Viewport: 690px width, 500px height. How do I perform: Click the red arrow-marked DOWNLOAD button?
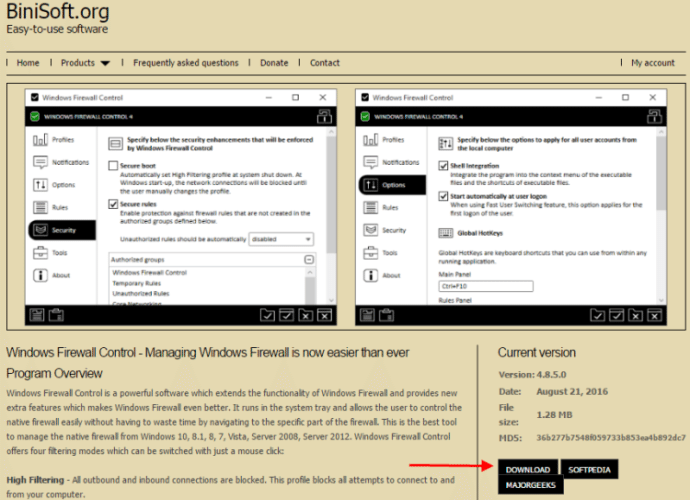[x=528, y=469]
